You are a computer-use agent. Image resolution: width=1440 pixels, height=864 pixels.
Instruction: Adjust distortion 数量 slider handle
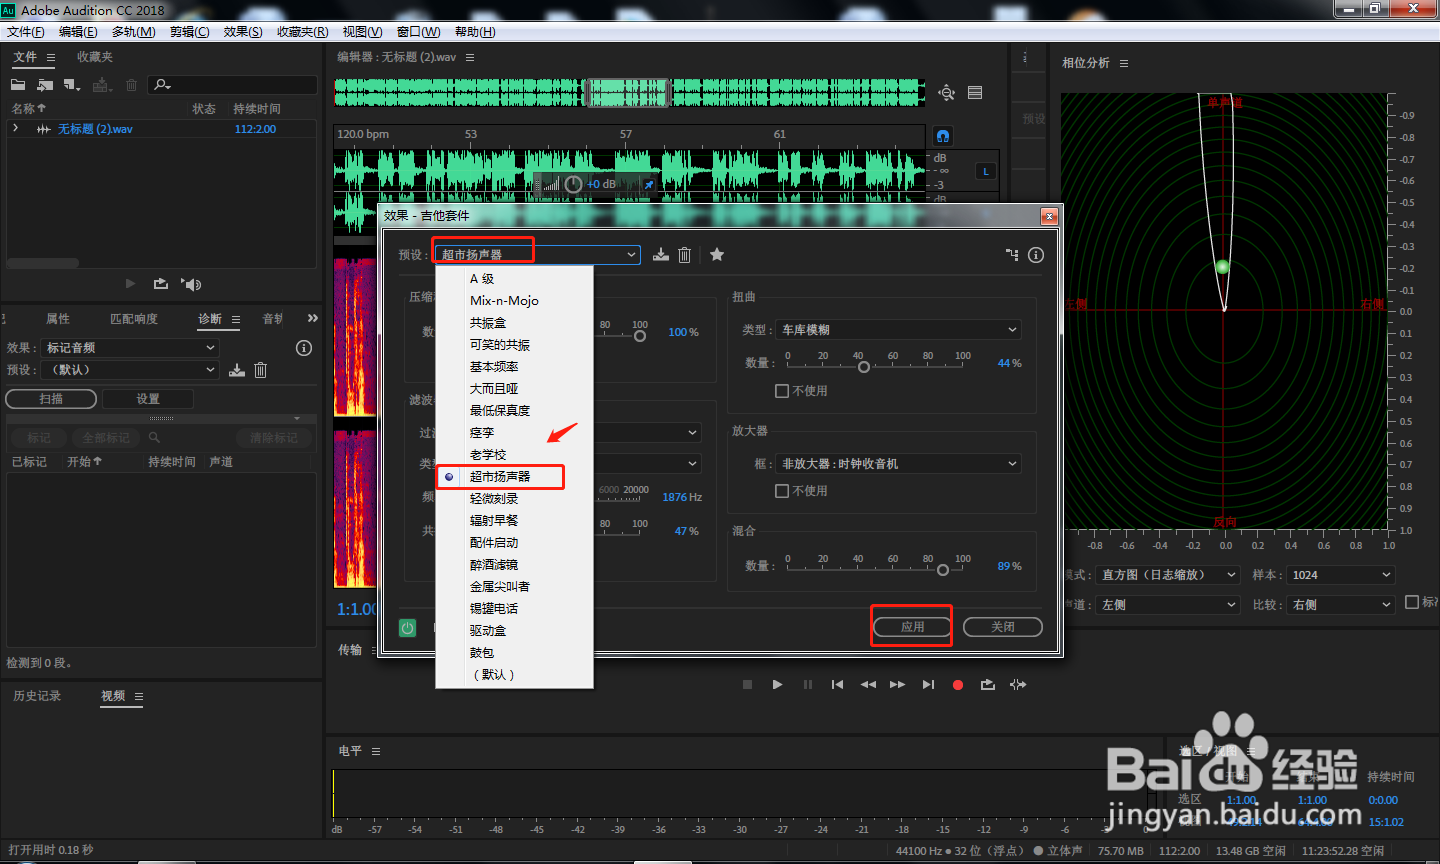click(x=864, y=367)
